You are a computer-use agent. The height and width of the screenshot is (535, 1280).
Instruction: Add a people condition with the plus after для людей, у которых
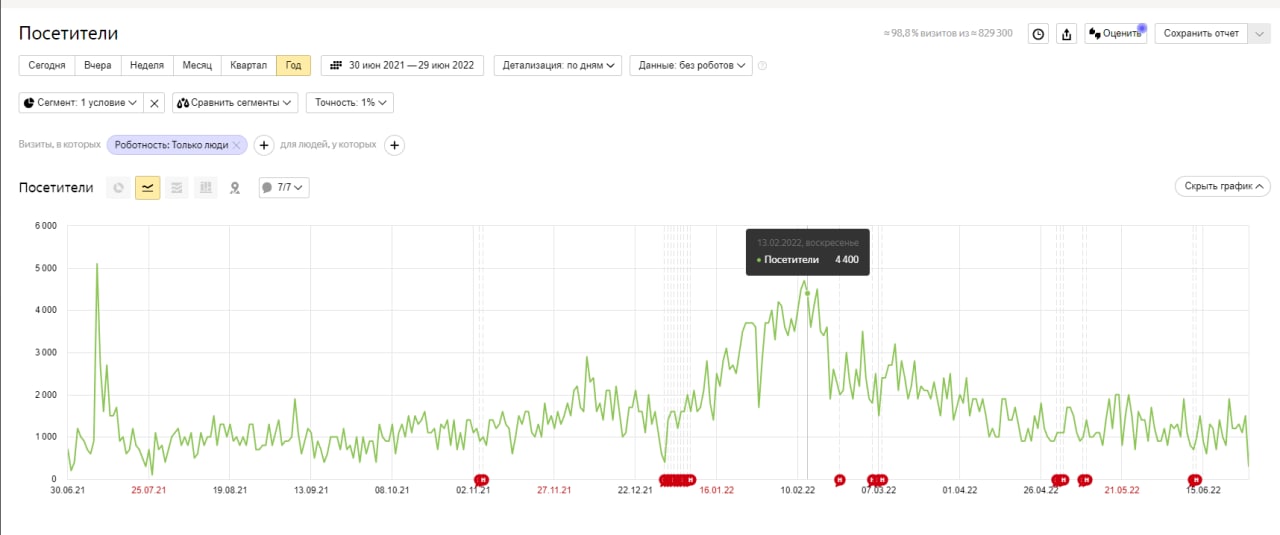tap(394, 145)
